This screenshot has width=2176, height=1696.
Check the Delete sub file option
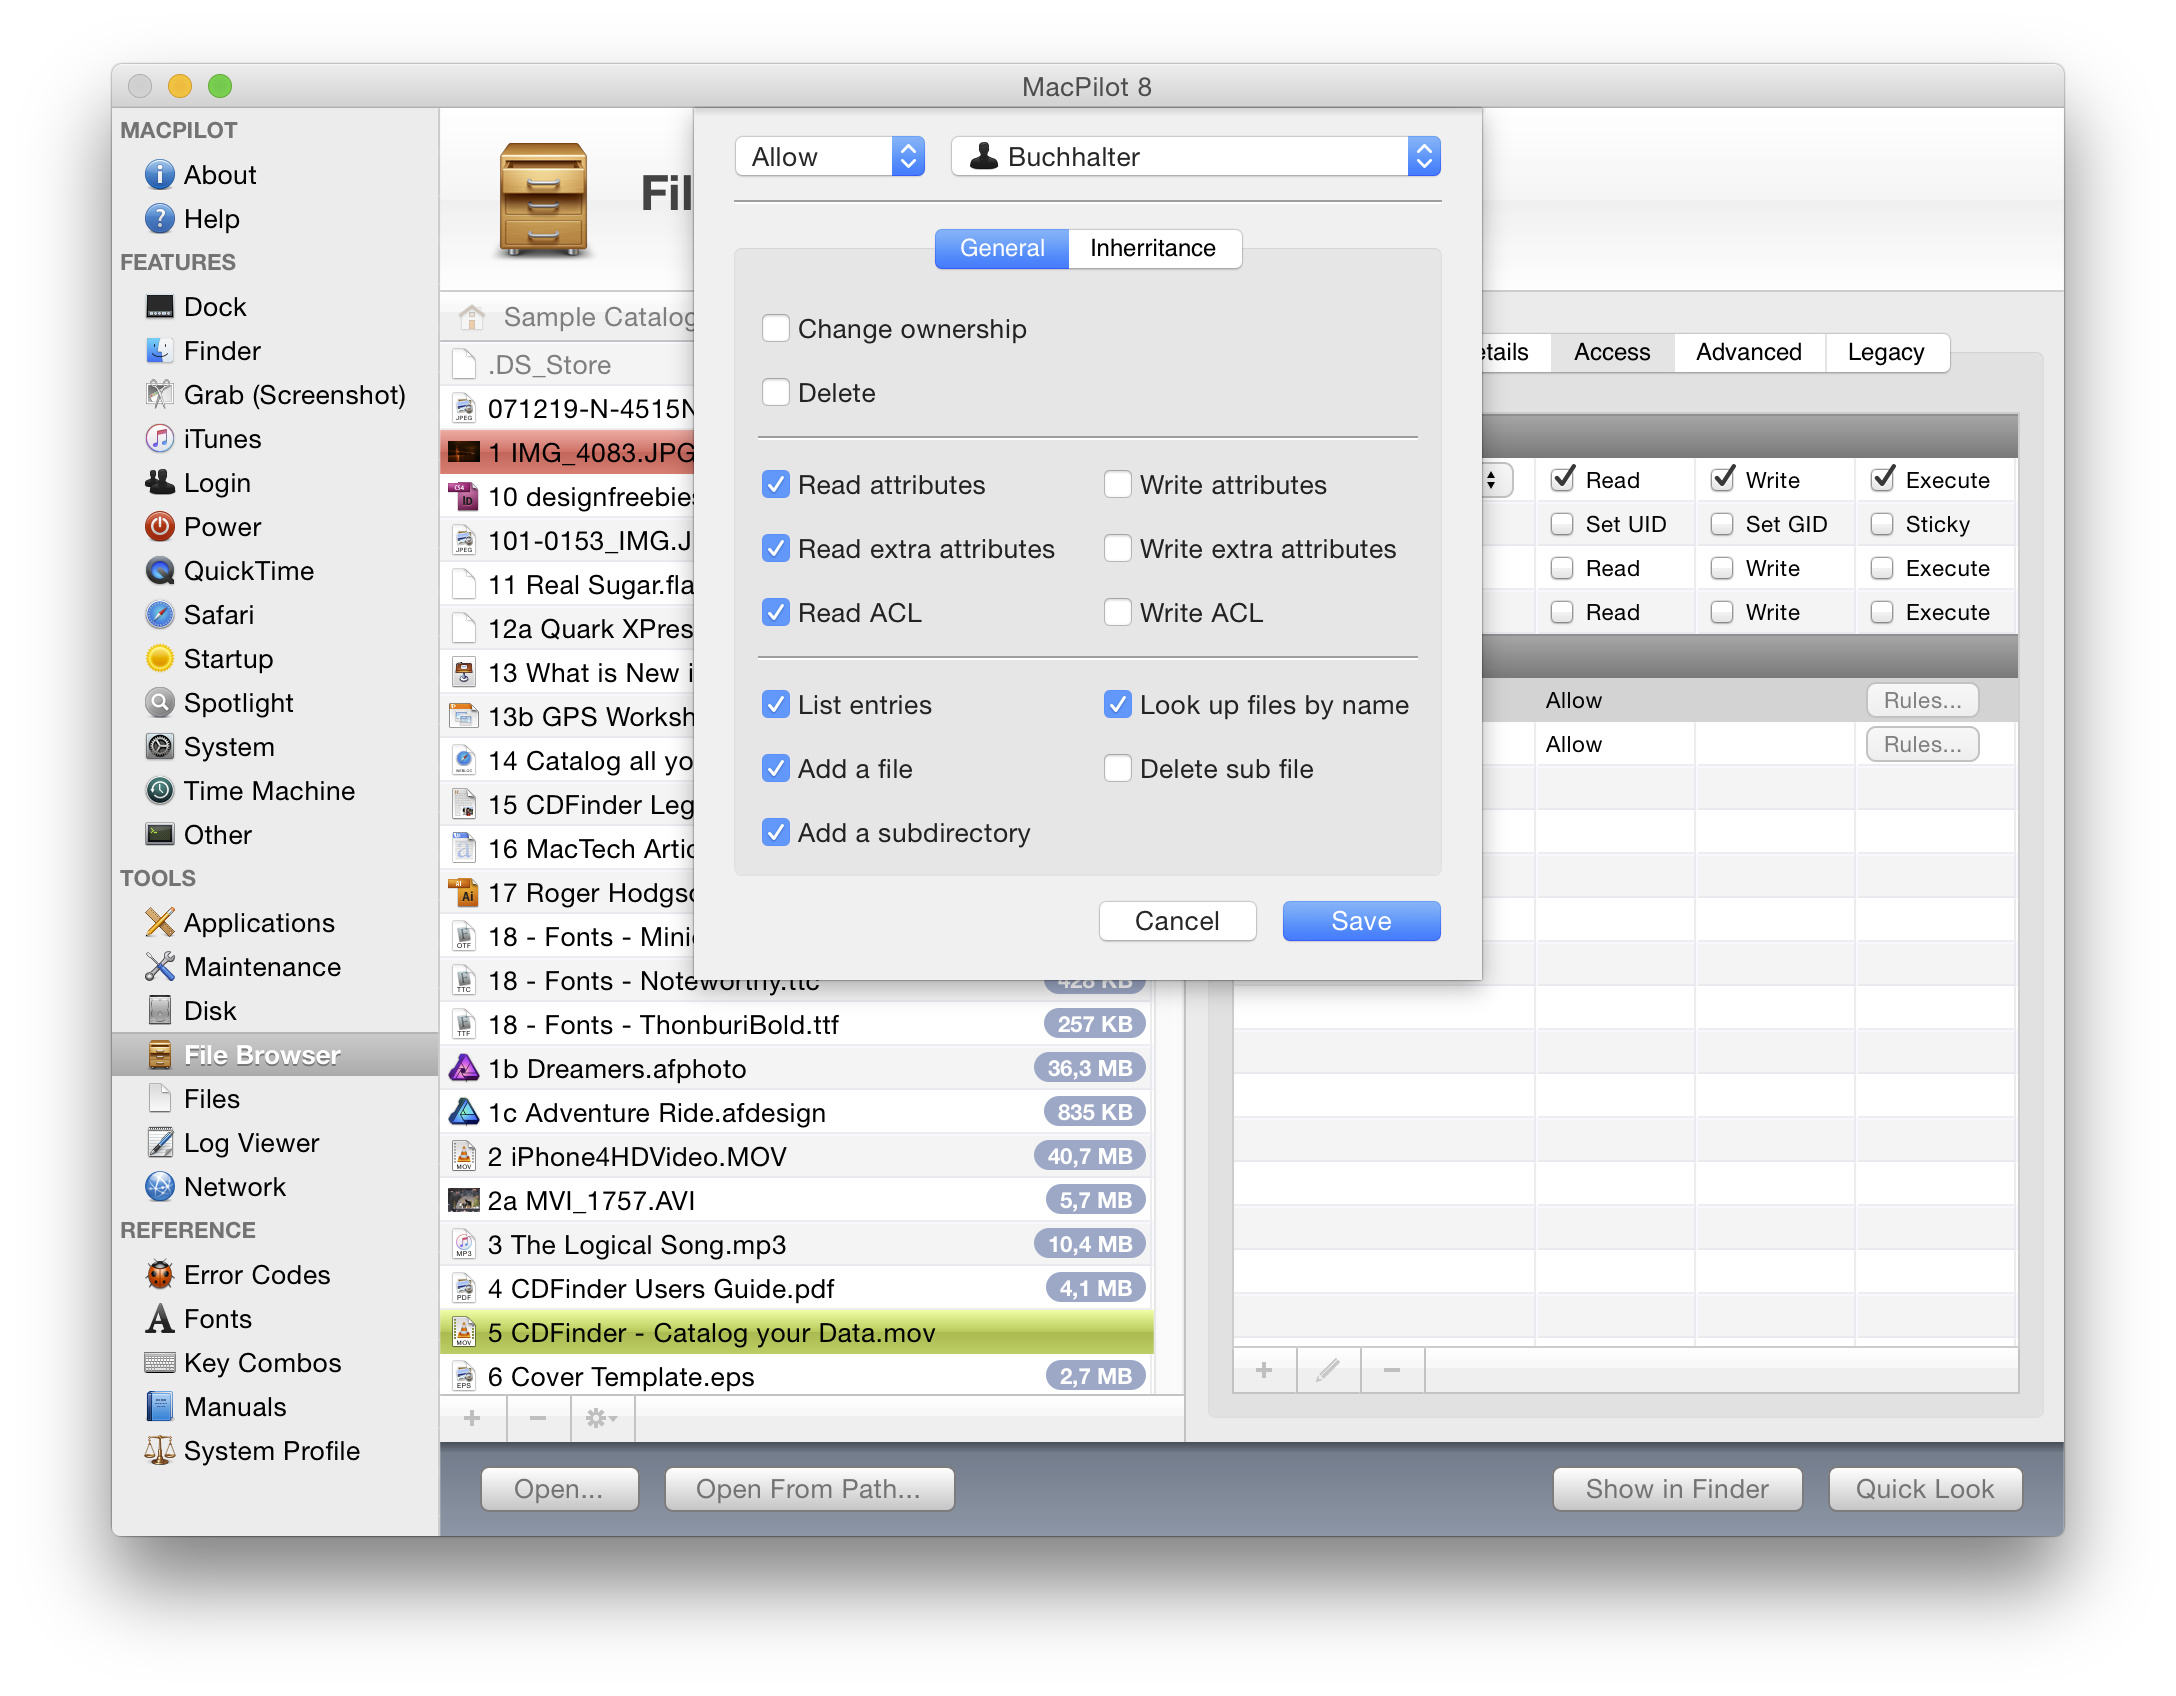1118,769
